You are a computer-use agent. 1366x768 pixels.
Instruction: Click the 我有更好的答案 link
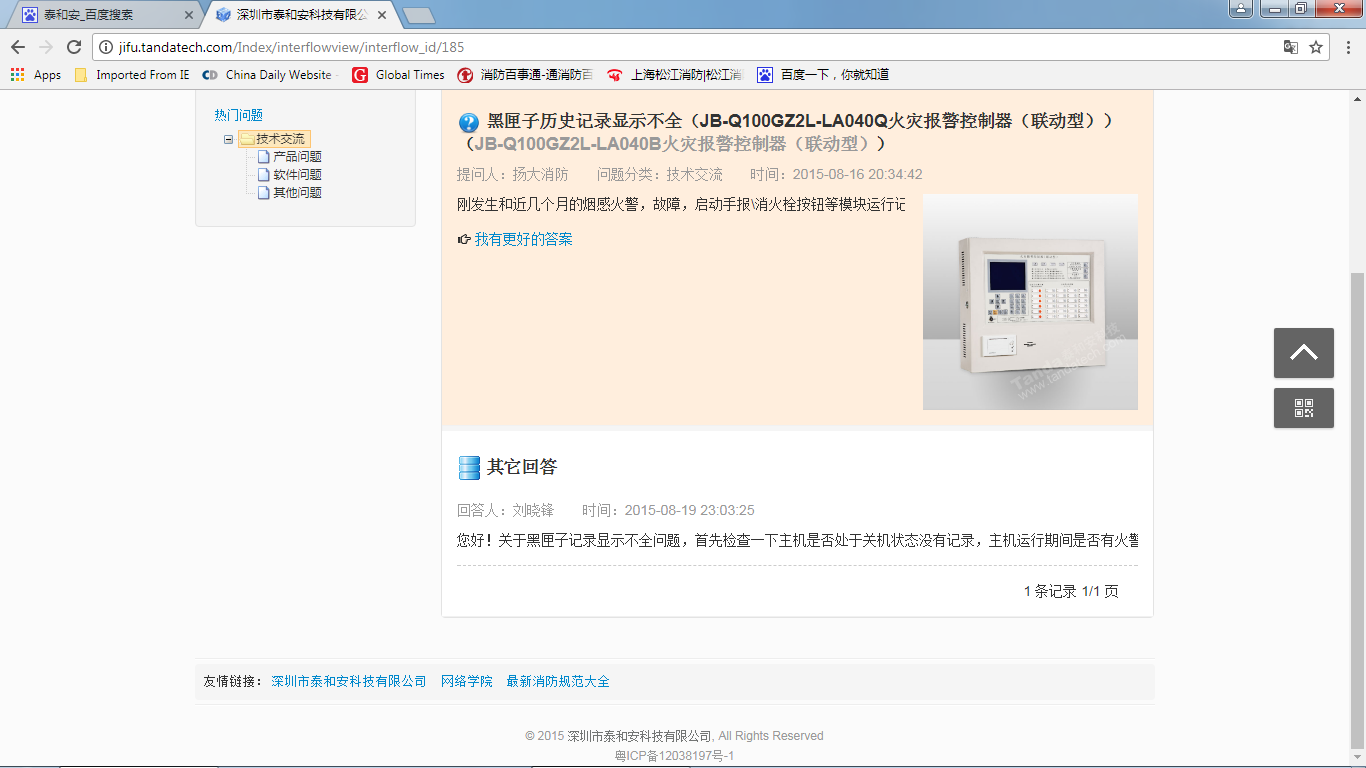click(x=523, y=239)
